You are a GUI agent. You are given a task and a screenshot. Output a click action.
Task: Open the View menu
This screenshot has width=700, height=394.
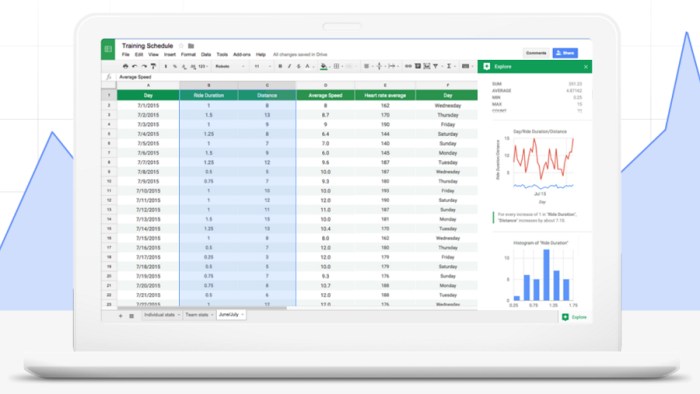[153, 54]
